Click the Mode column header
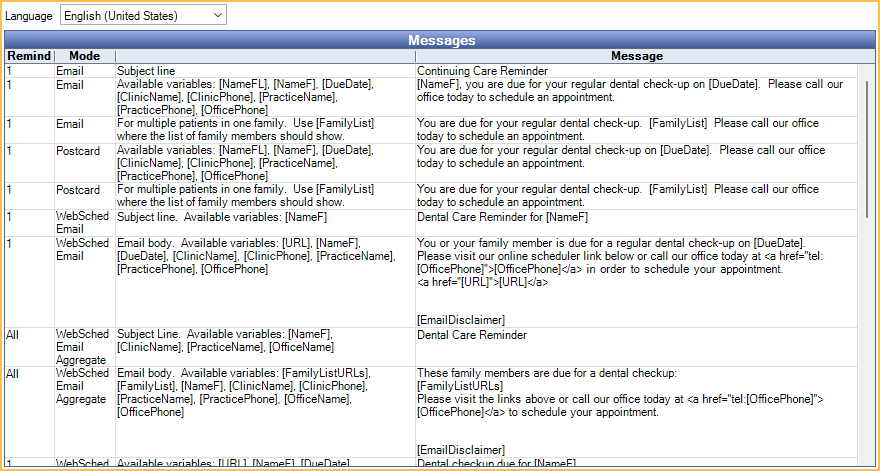This screenshot has height=471, width=880. click(84, 56)
